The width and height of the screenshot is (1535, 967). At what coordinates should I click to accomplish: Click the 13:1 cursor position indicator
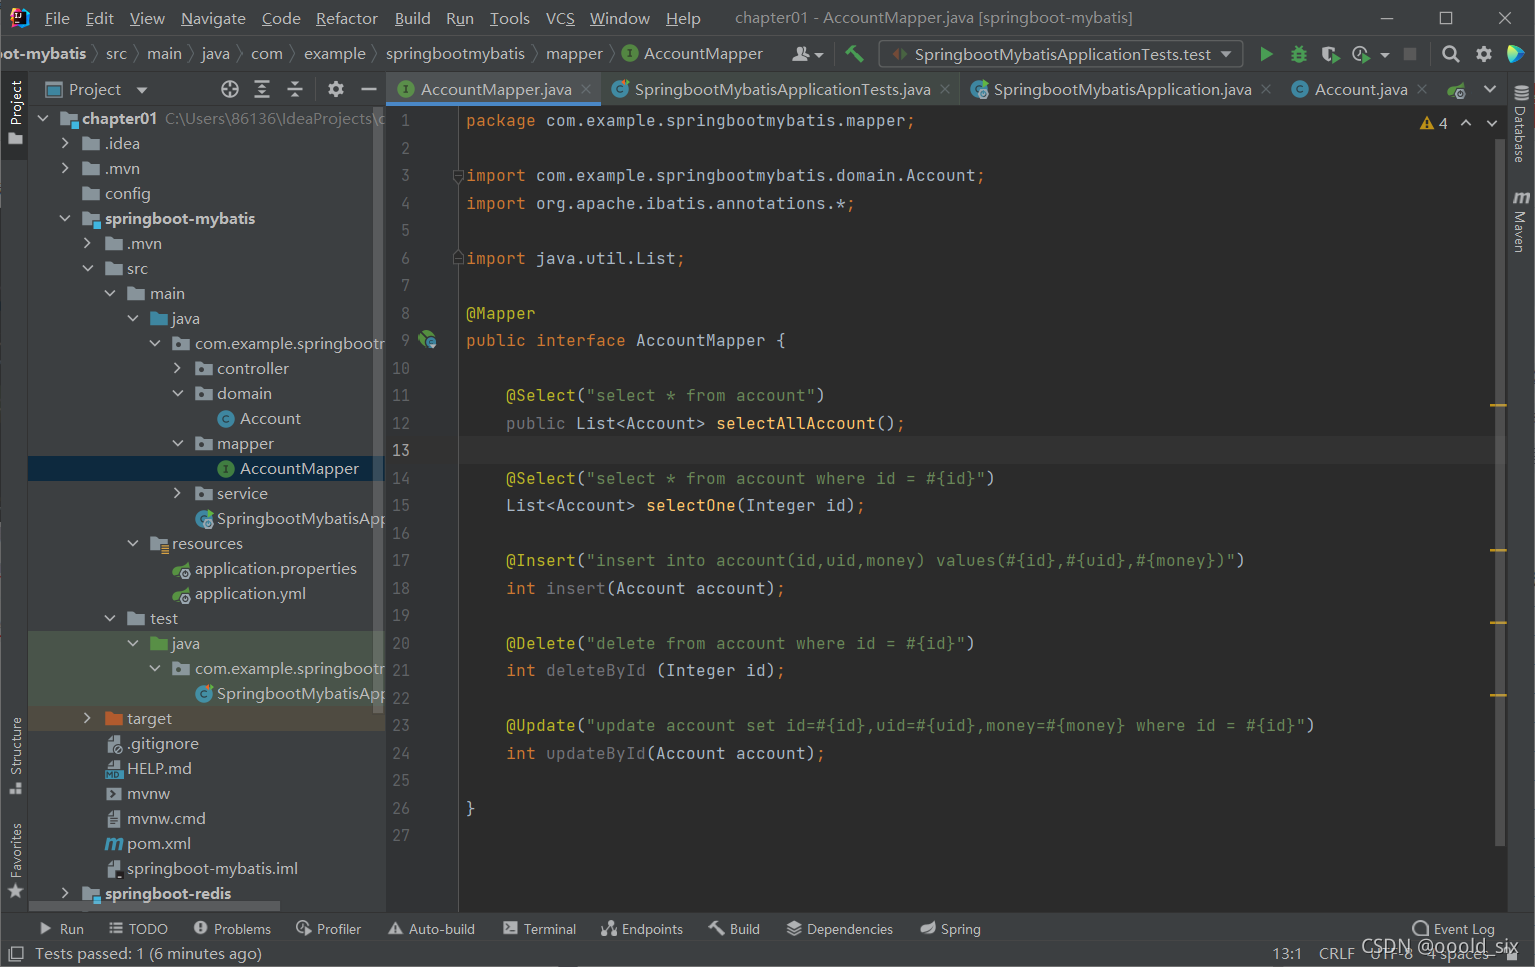click(x=1287, y=954)
